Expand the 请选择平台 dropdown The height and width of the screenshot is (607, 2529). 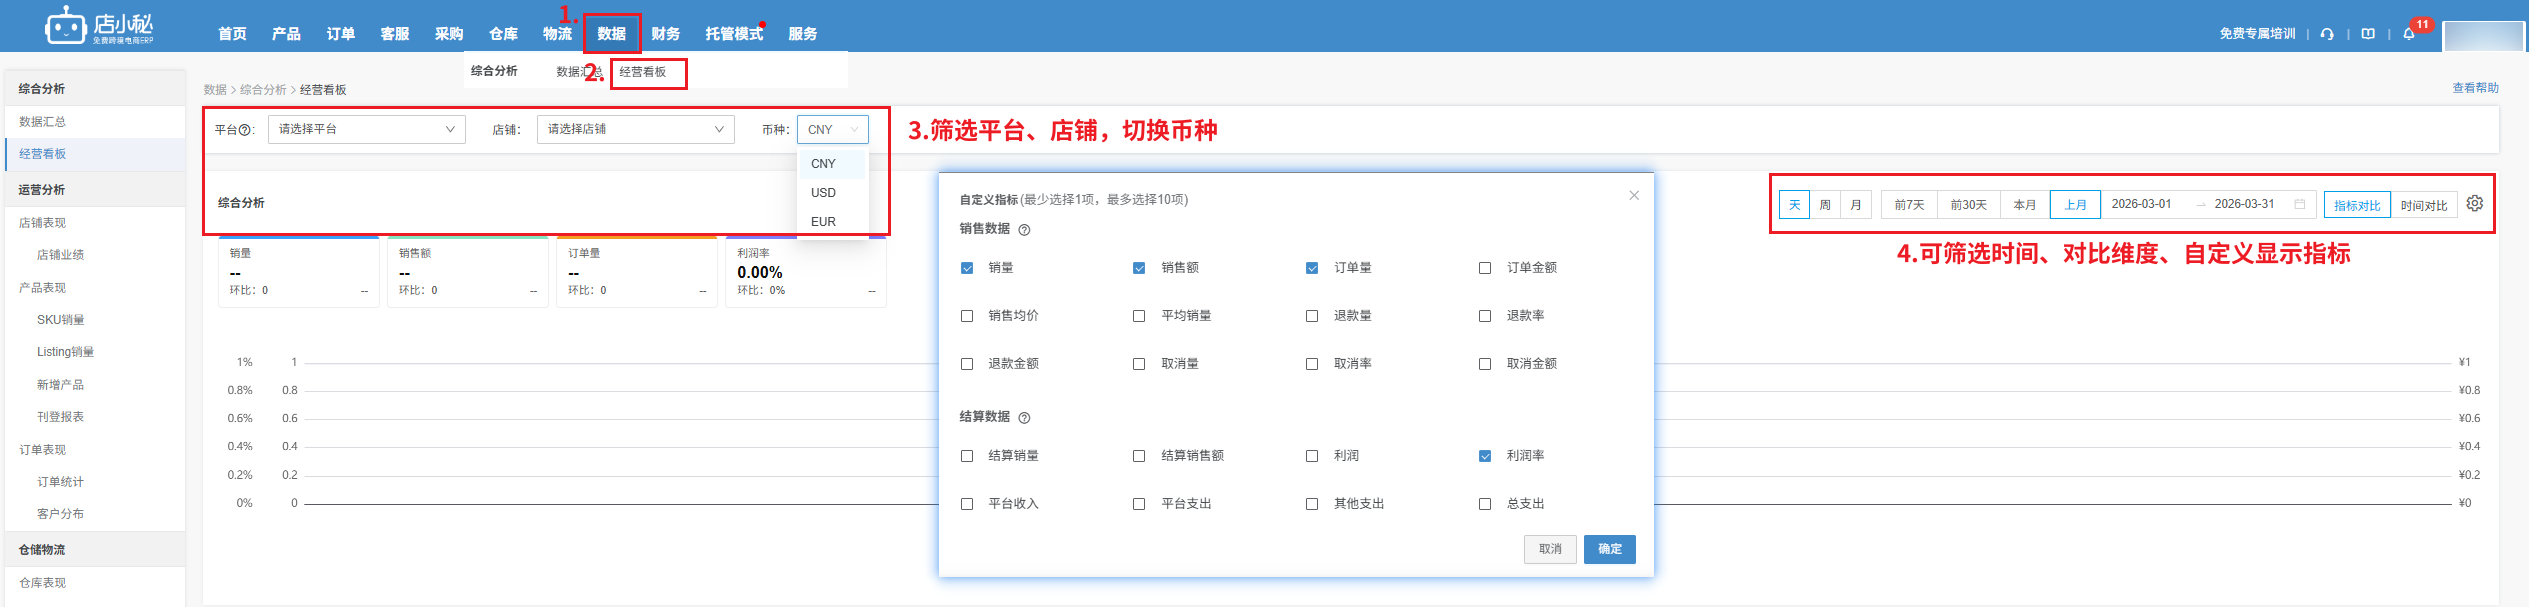click(x=366, y=130)
